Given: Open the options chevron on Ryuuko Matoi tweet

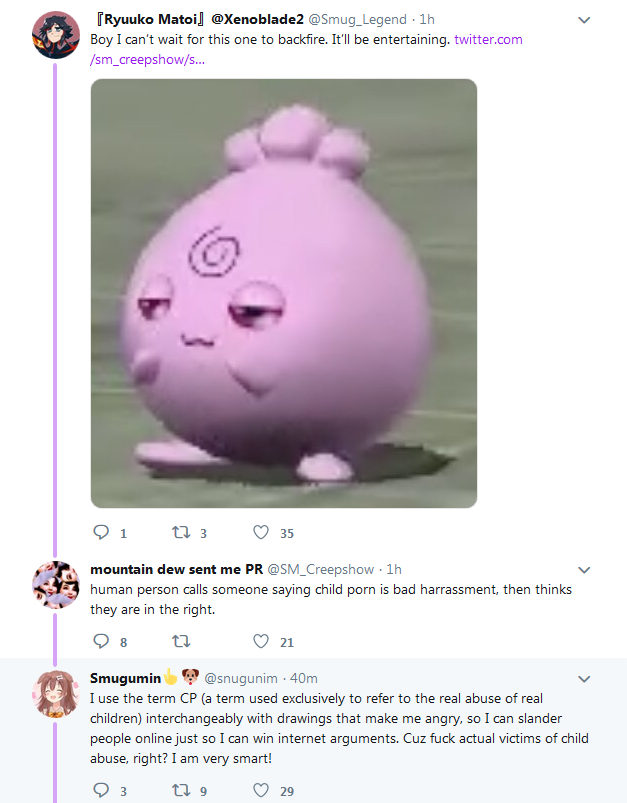Looking at the screenshot, I should click(x=584, y=20).
